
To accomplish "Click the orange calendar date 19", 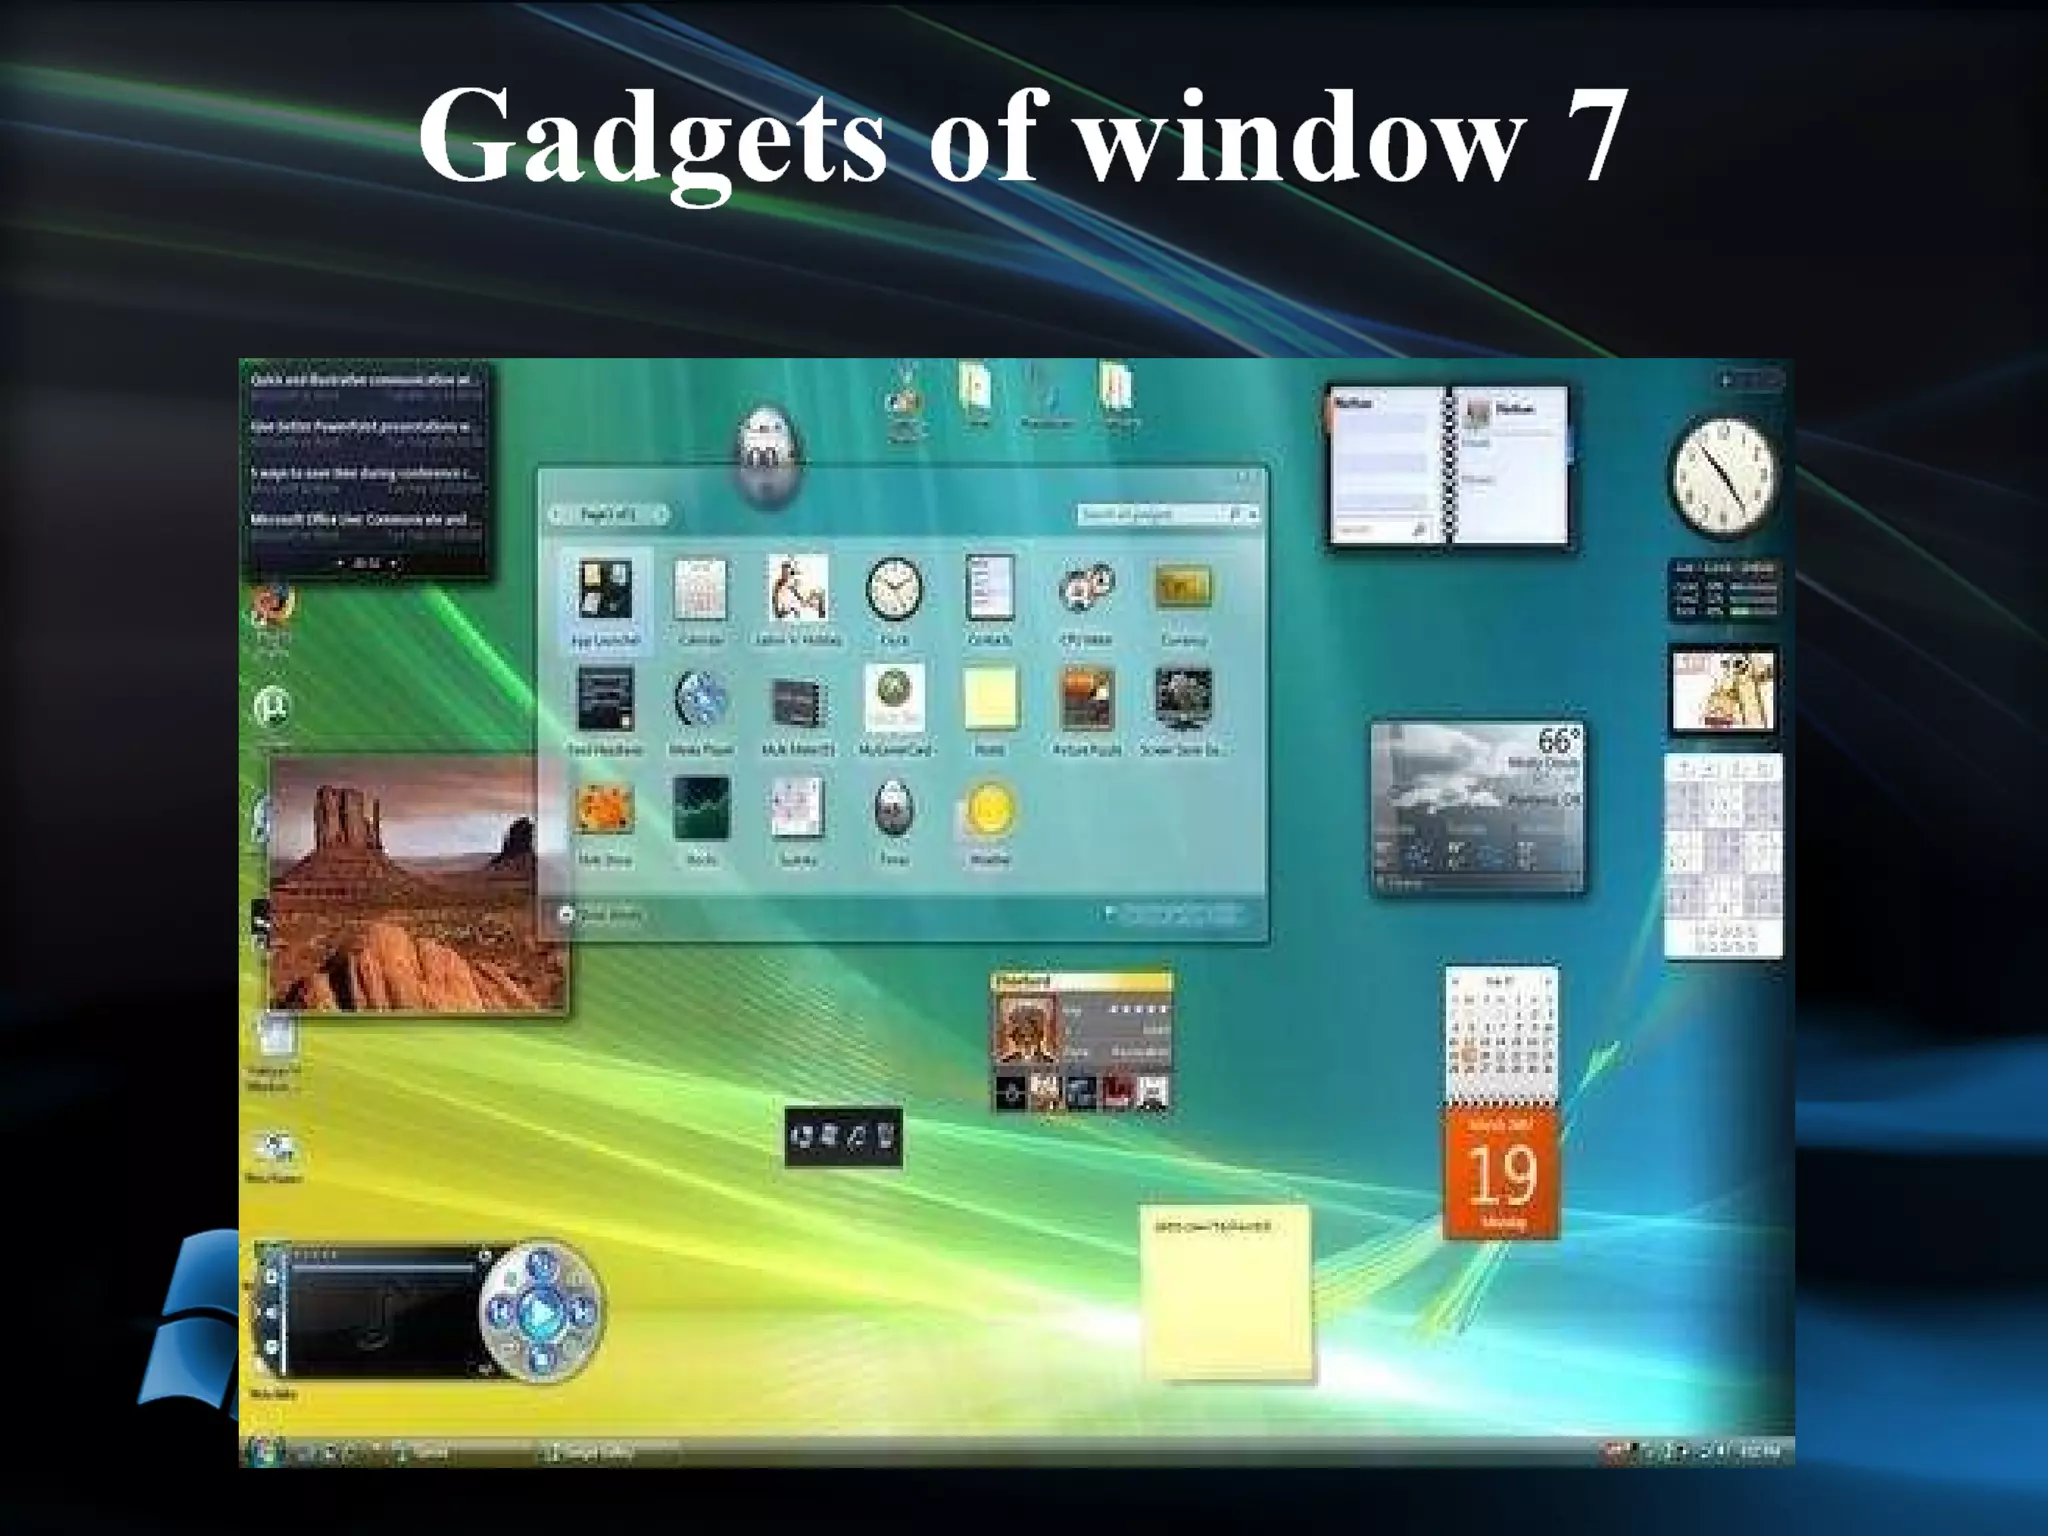I will point(1501,1175).
